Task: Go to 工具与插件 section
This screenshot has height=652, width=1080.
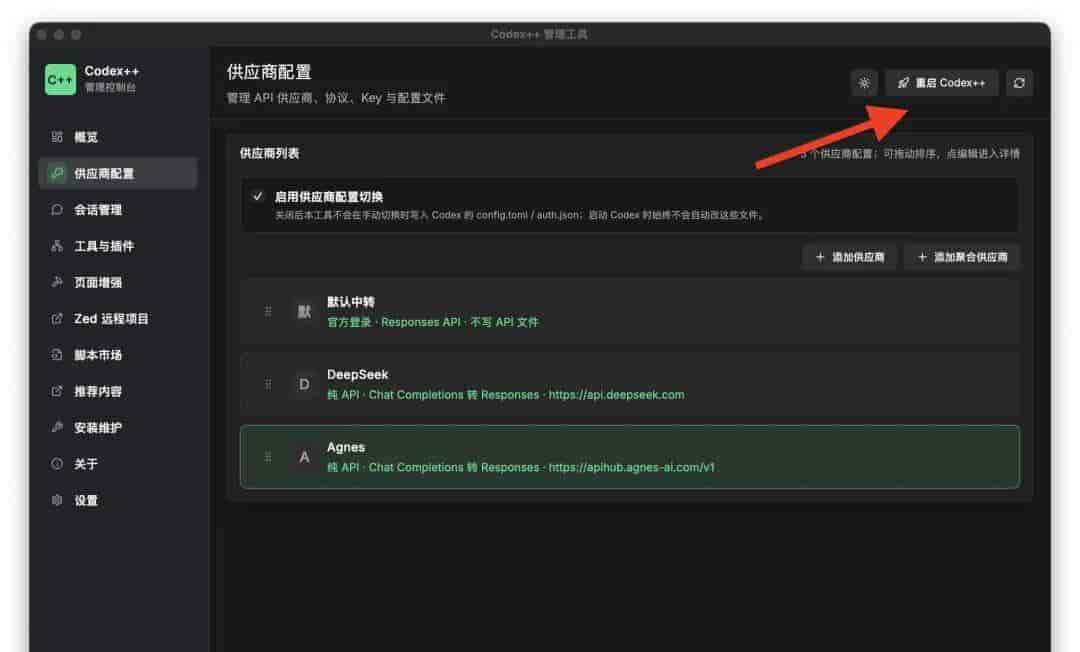Action: click(x=118, y=246)
